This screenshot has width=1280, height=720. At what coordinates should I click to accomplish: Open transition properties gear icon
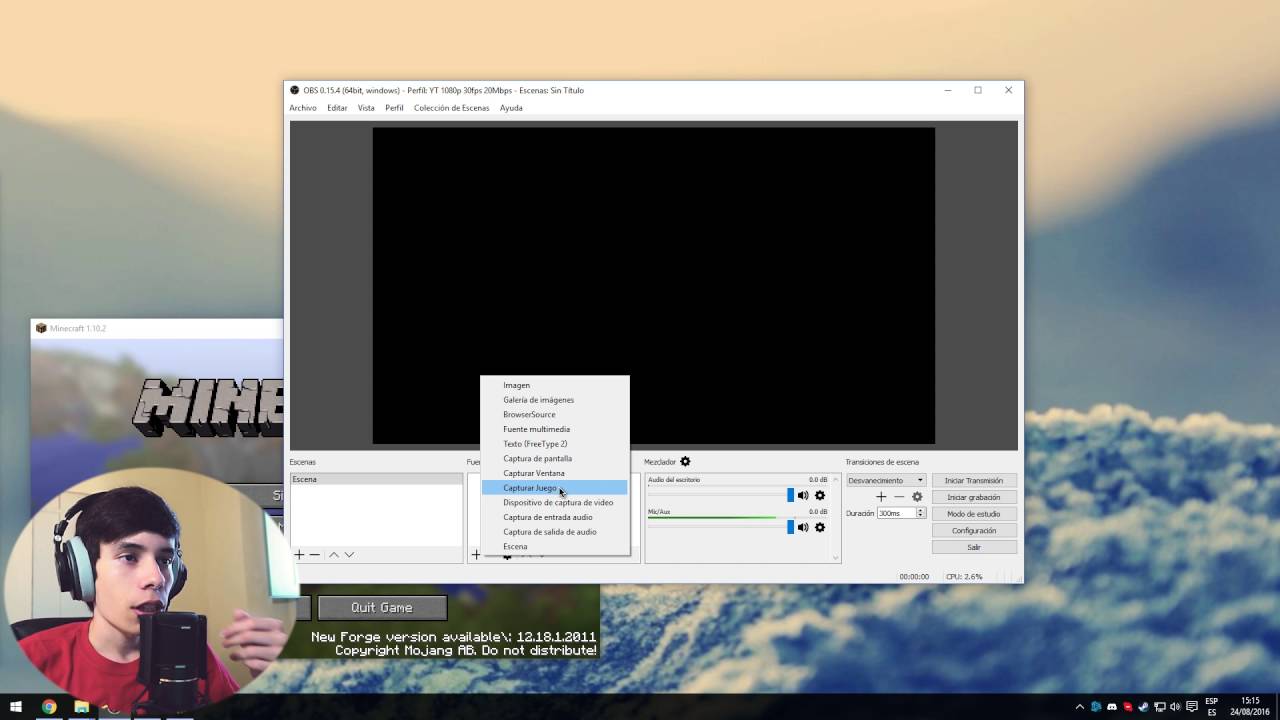tap(917, 497)
